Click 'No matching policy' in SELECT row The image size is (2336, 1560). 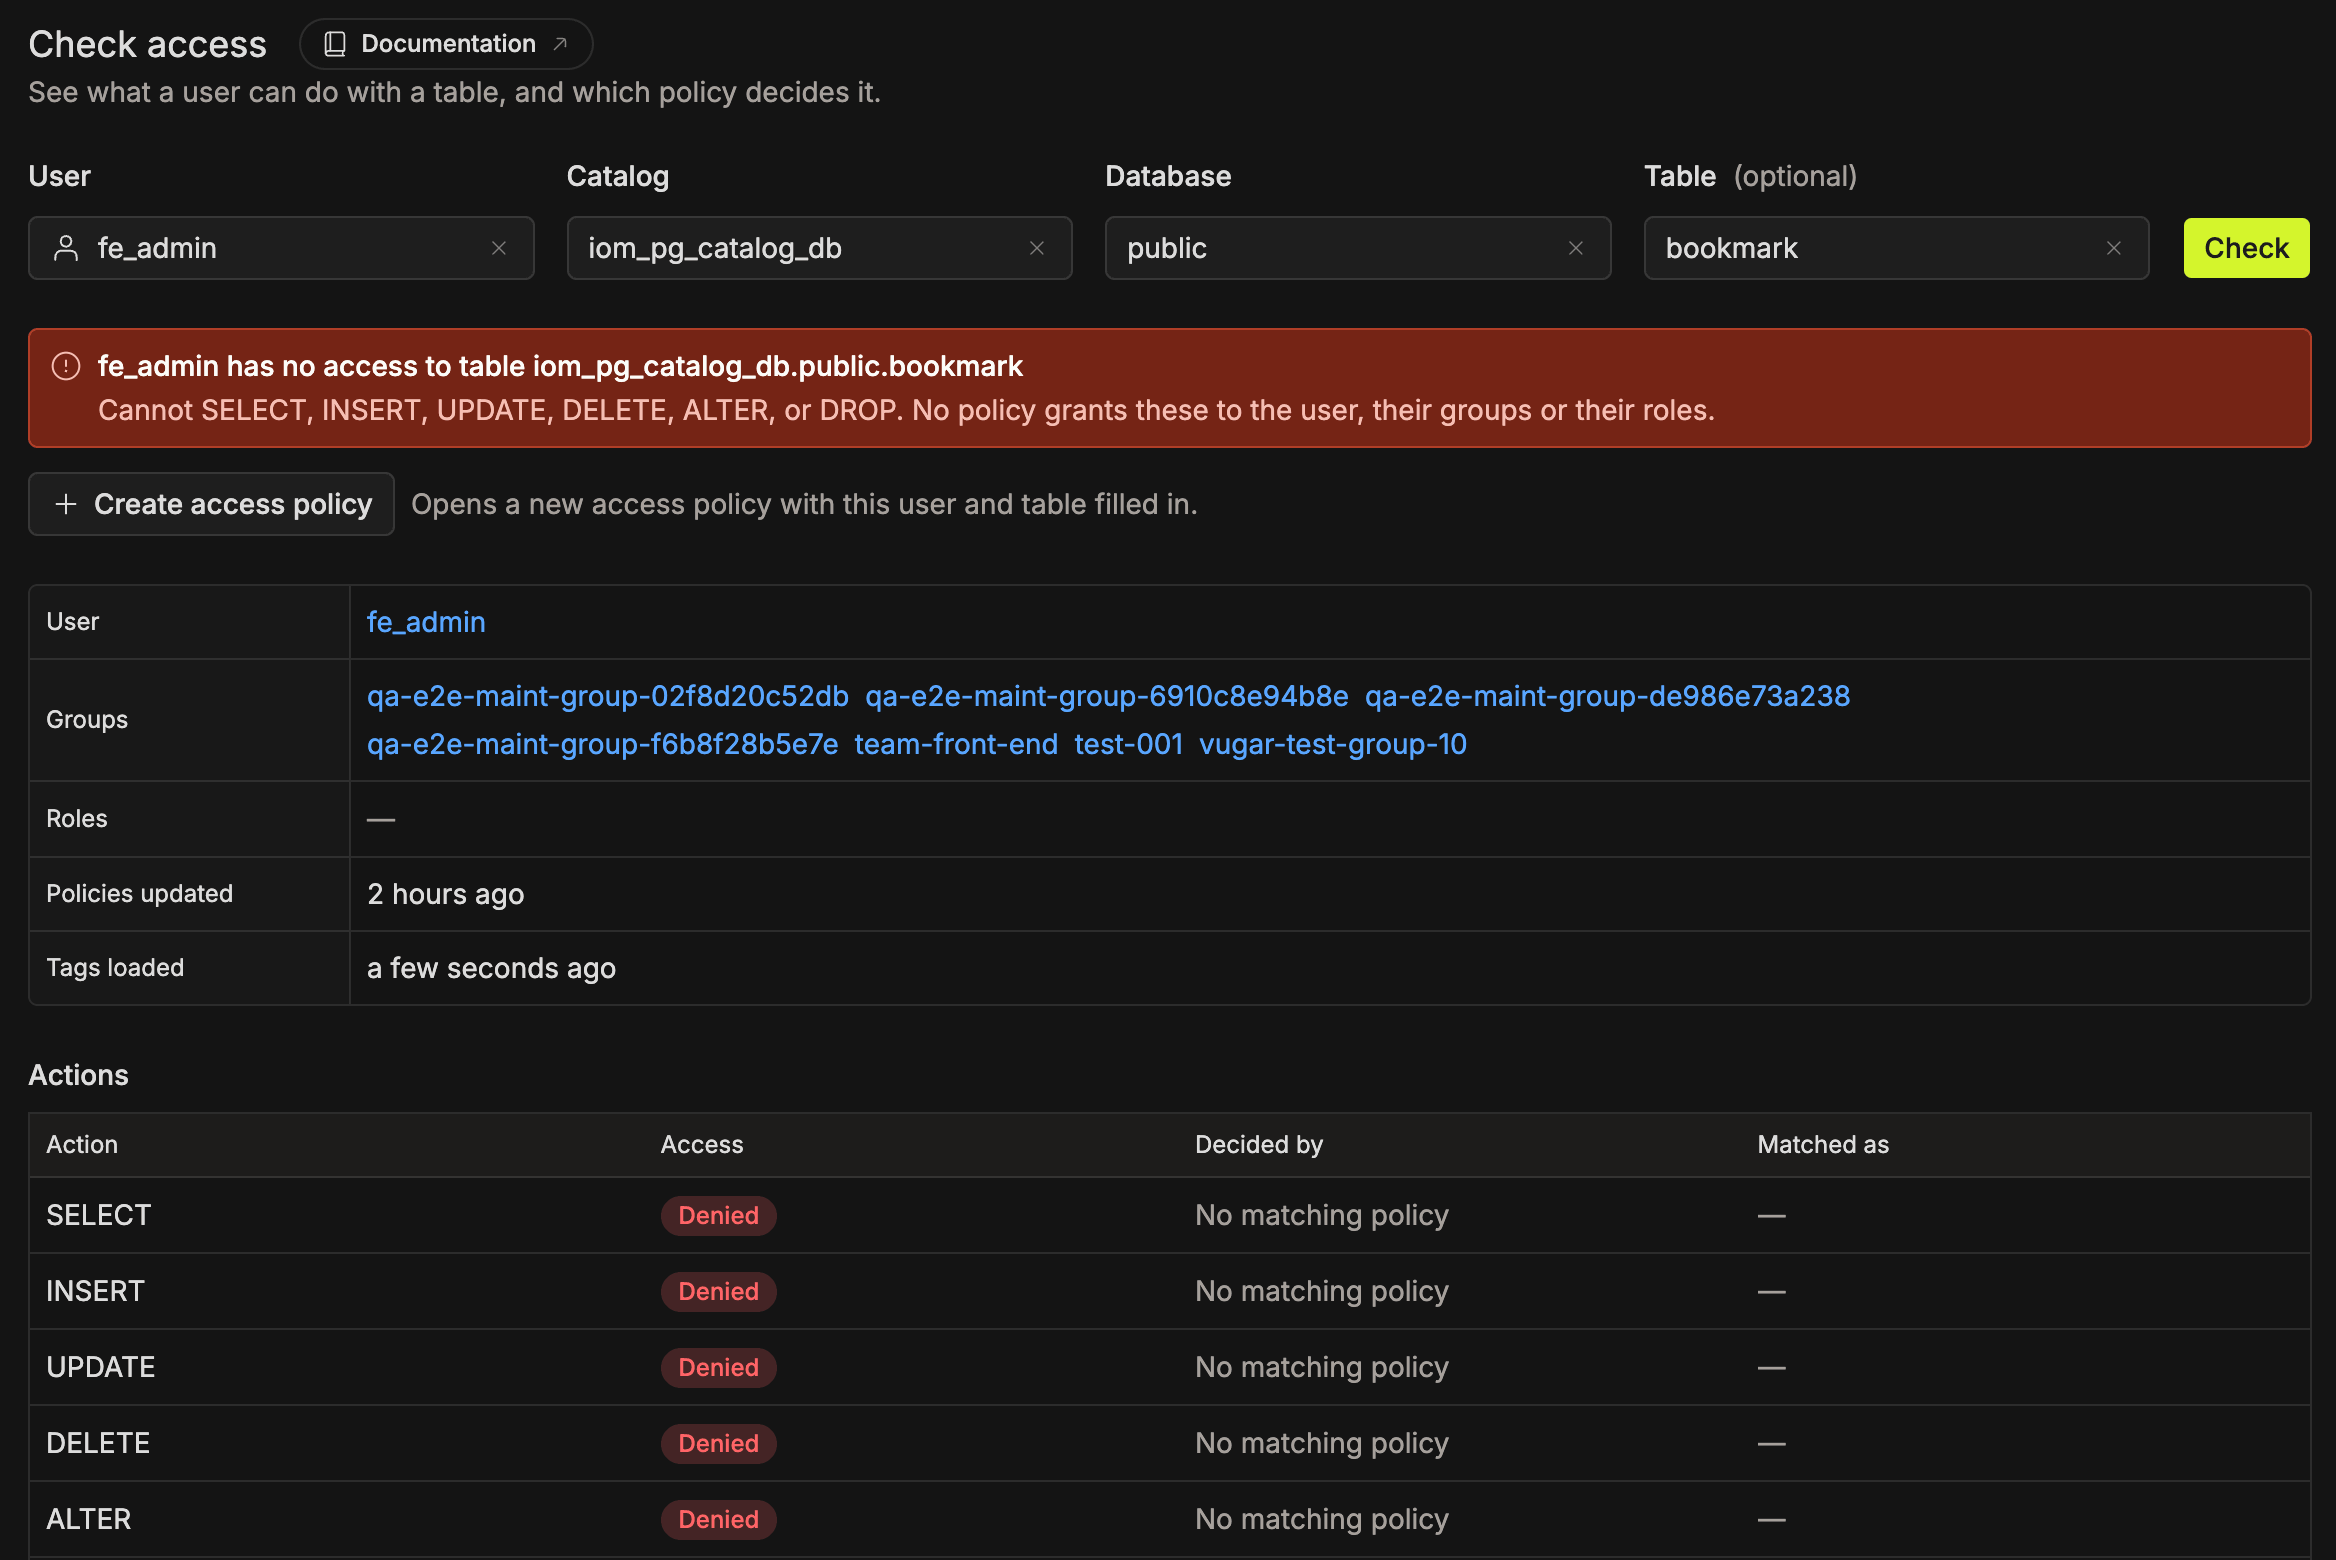click(1322, 1215)
